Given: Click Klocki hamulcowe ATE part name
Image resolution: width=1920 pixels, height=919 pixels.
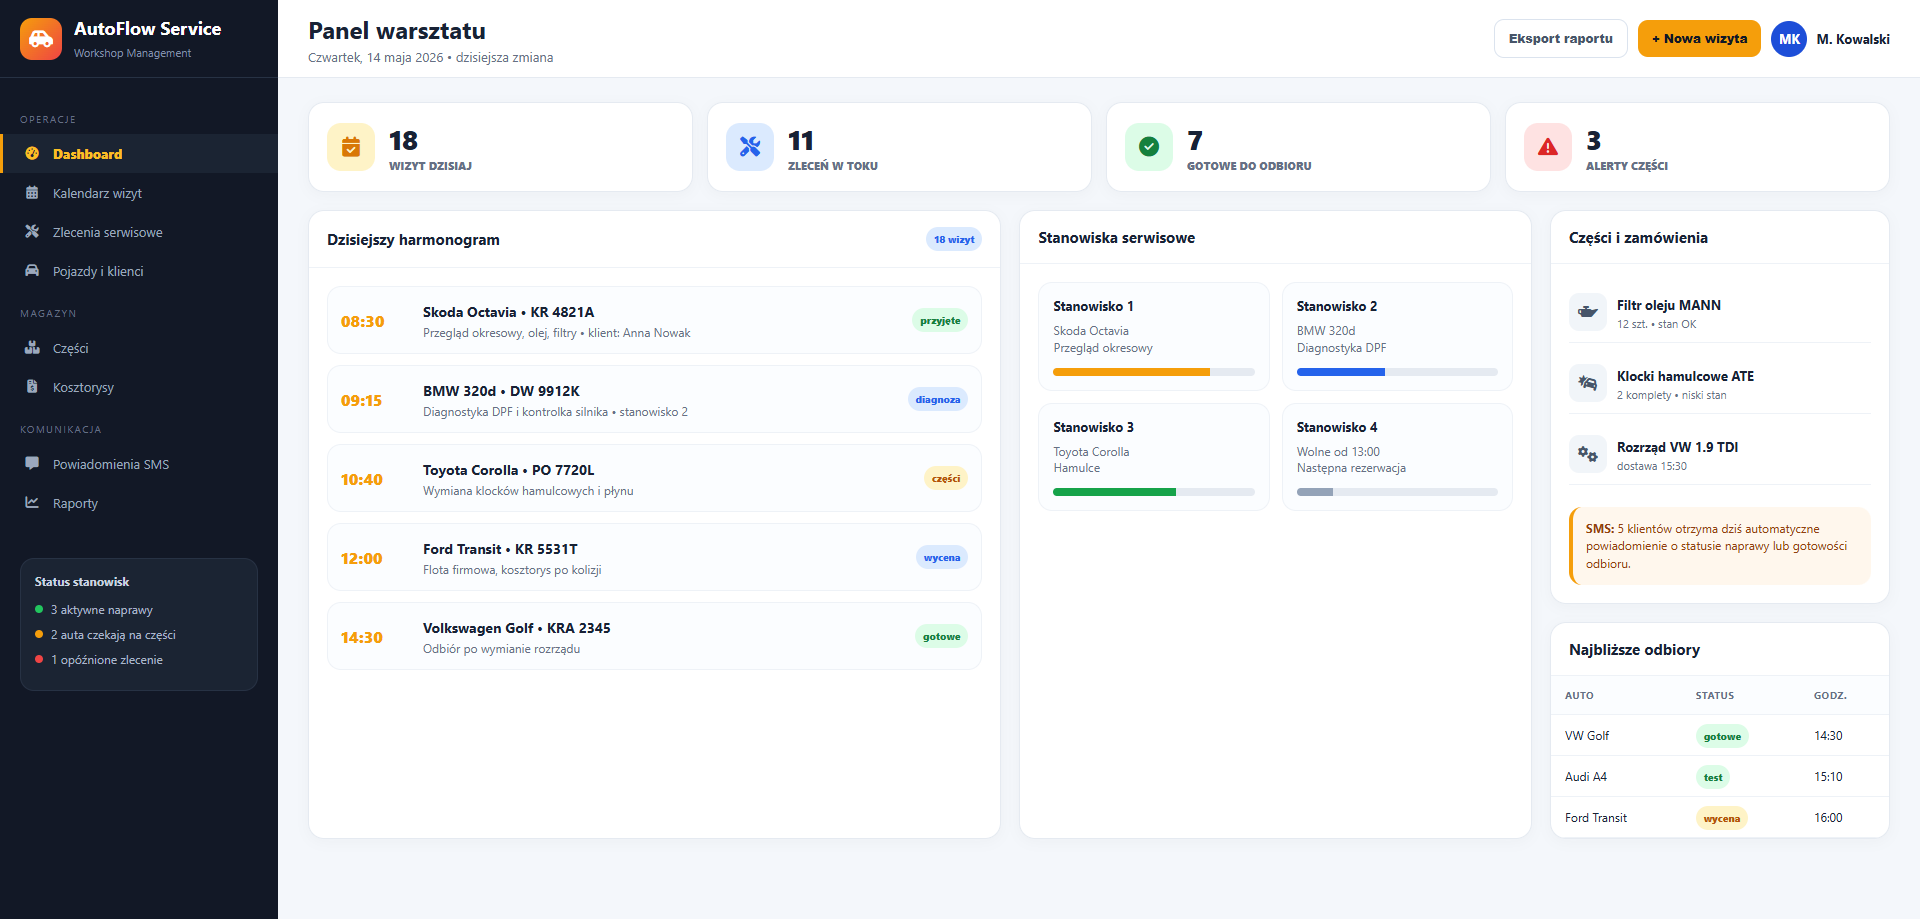Looking at the screenshot, I should point(1685,376).
